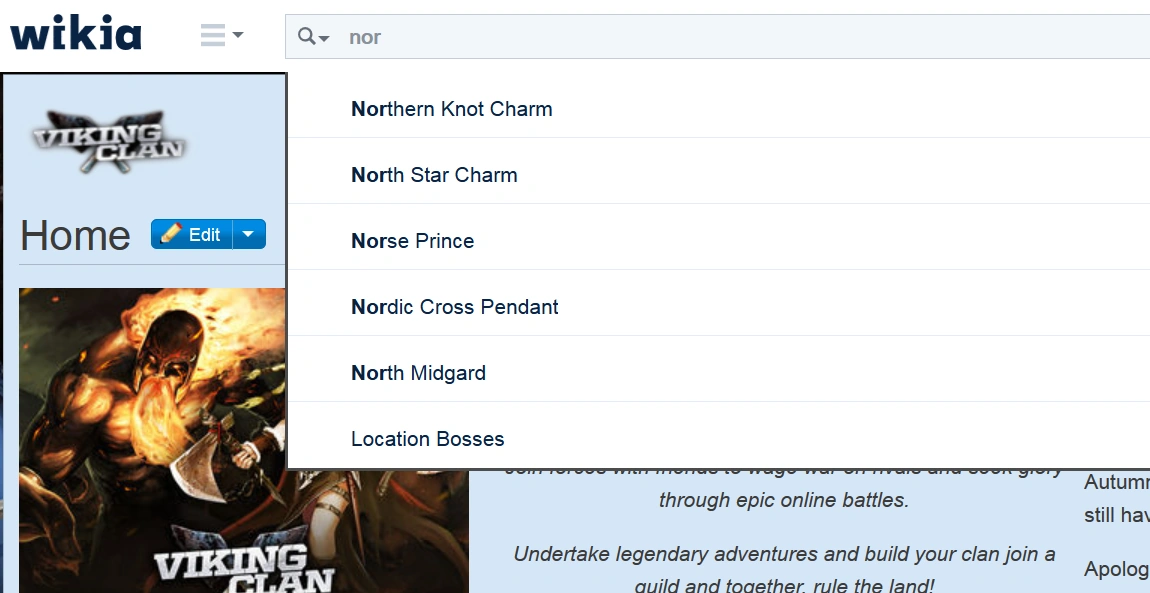This screenshot has width=1150, height=593.
Task: Click the Wikia logo
Action: click(x=76, y=34)
